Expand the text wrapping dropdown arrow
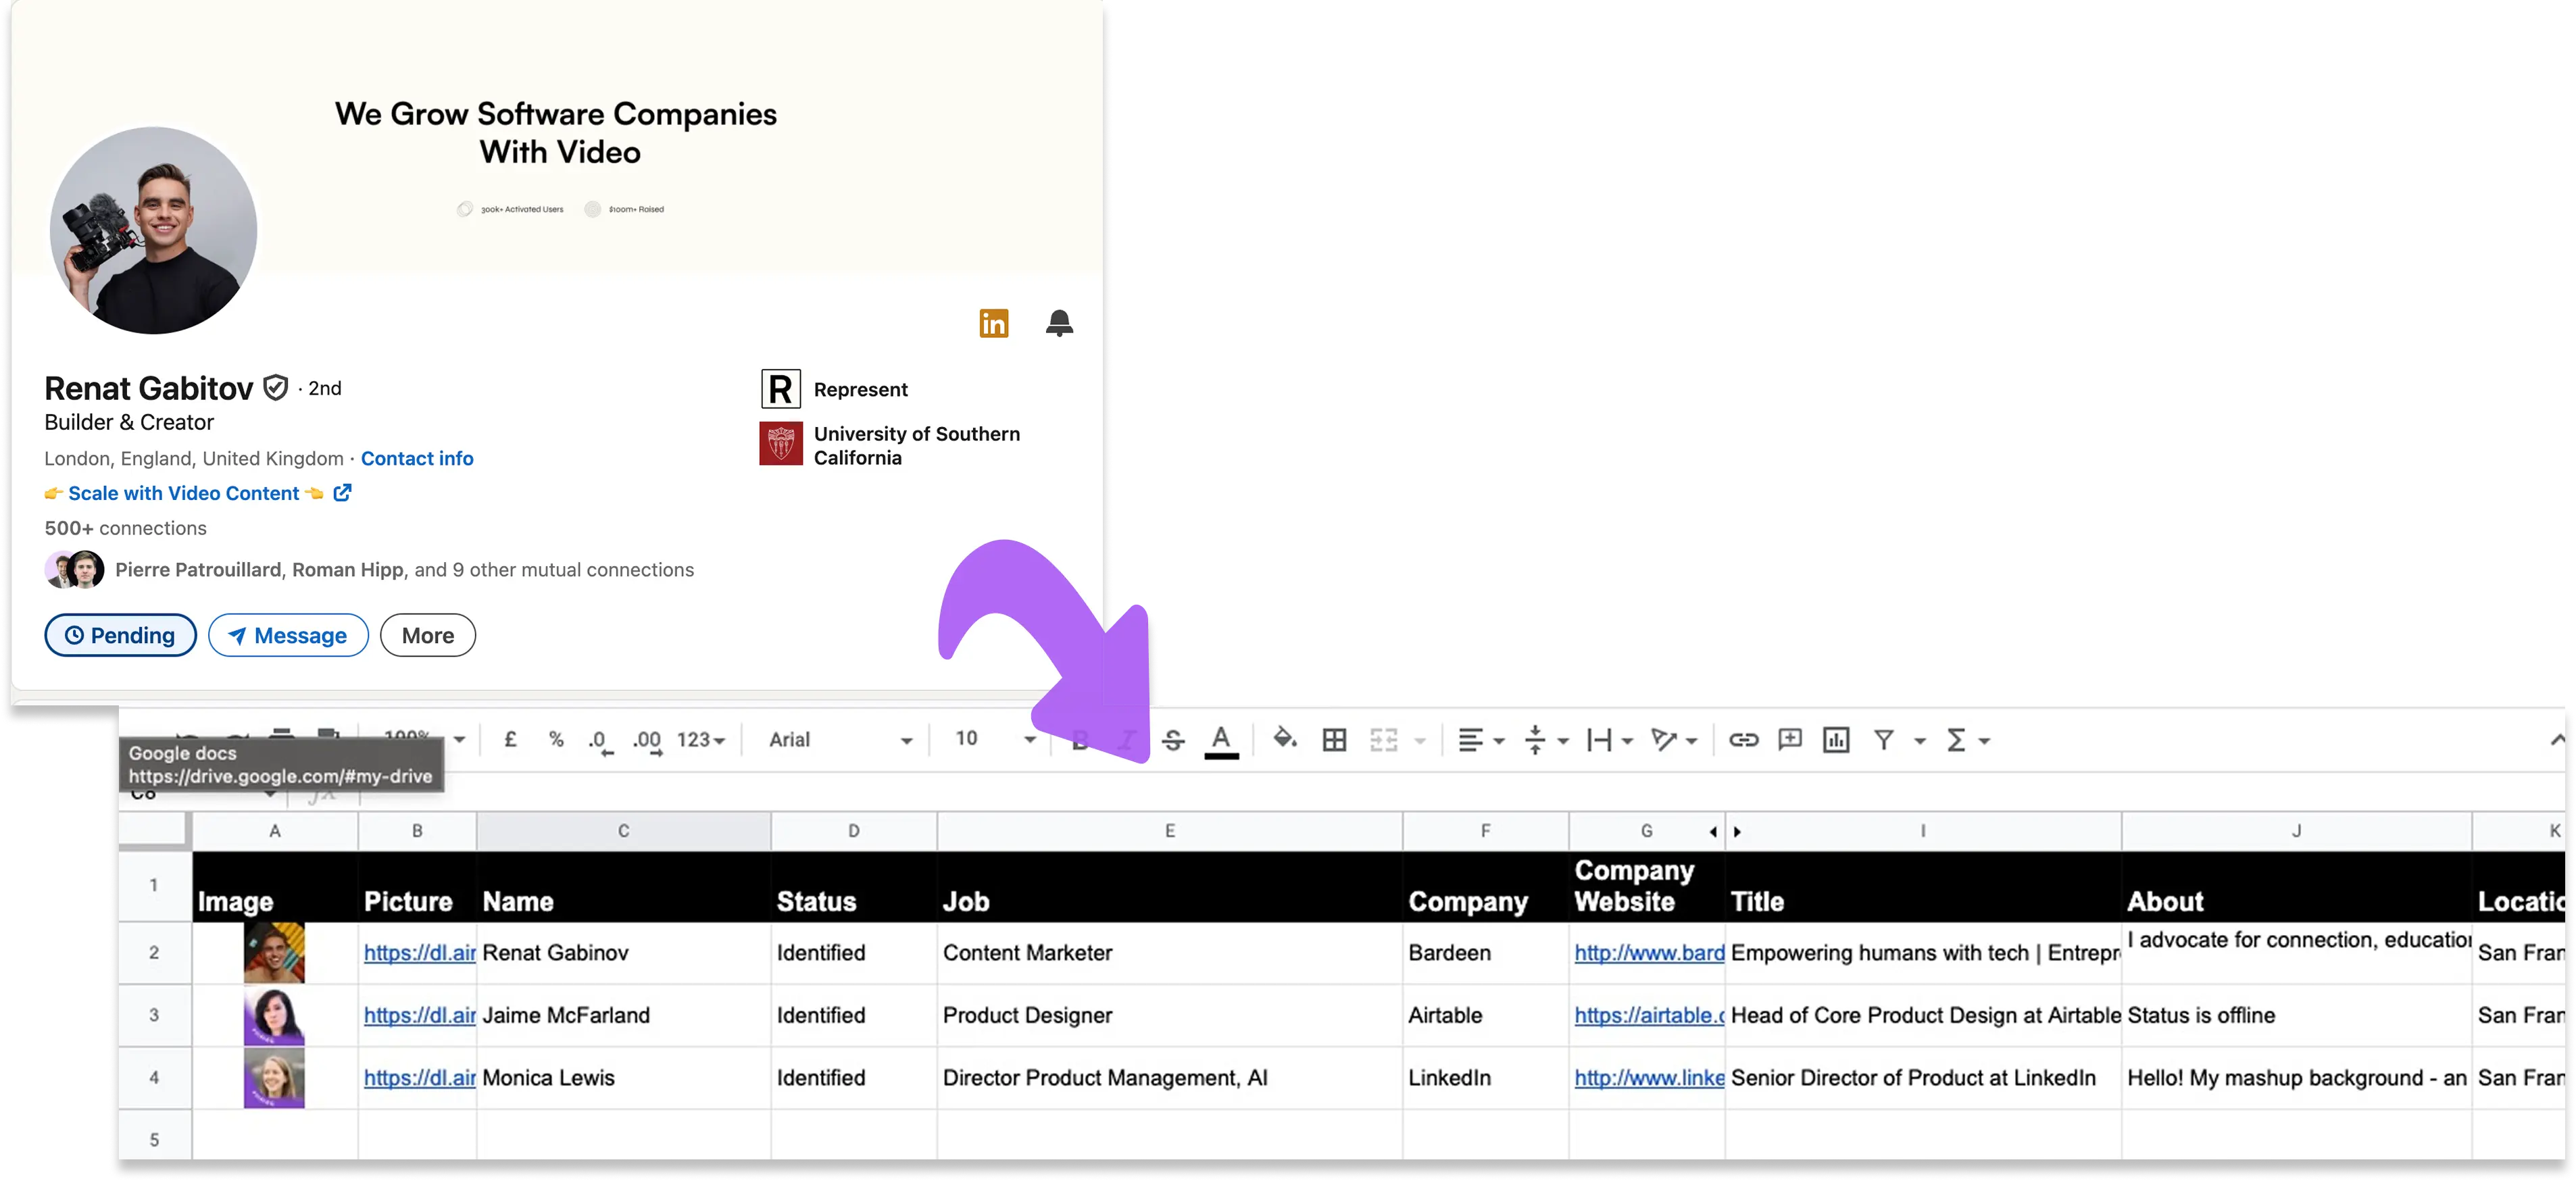 [x=1627, y=741]
